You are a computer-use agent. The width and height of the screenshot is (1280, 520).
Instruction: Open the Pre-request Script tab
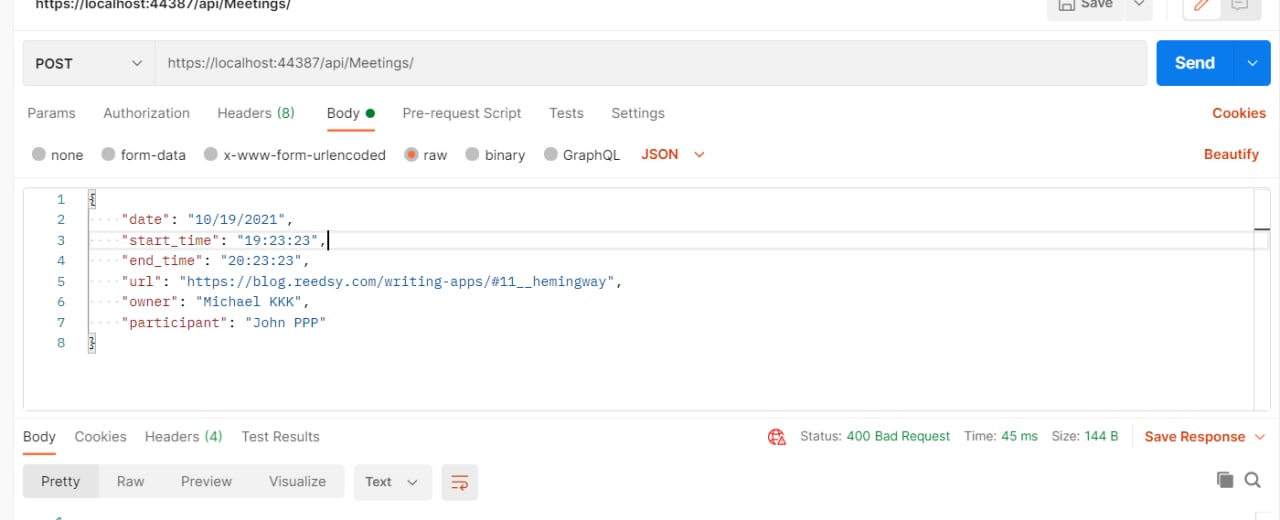pos(462,113)
